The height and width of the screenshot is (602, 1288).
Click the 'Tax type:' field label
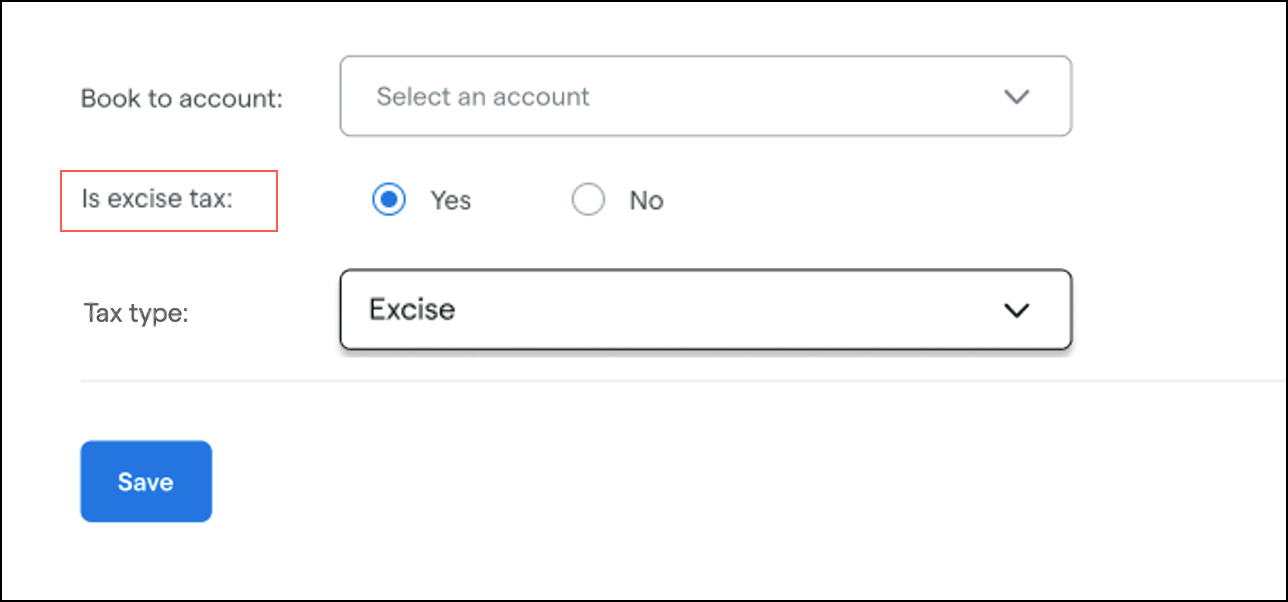click(136, 313)
